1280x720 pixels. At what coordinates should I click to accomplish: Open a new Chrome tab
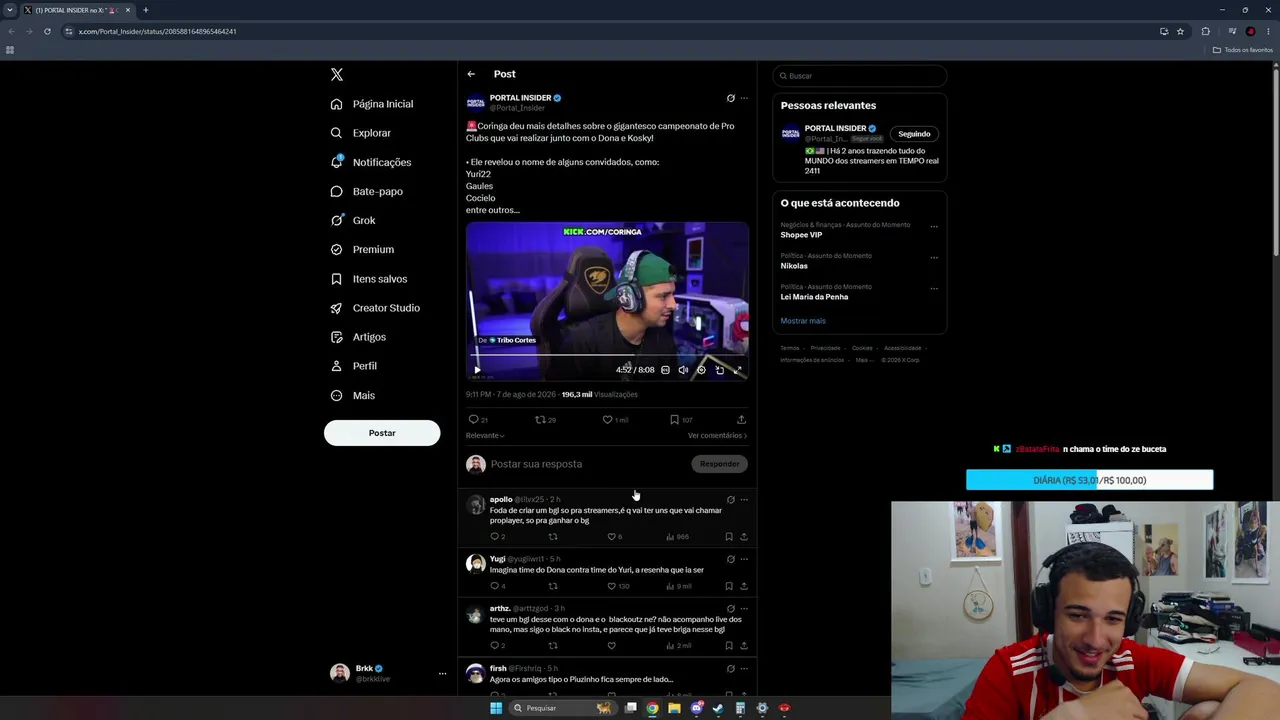[145, 10]
